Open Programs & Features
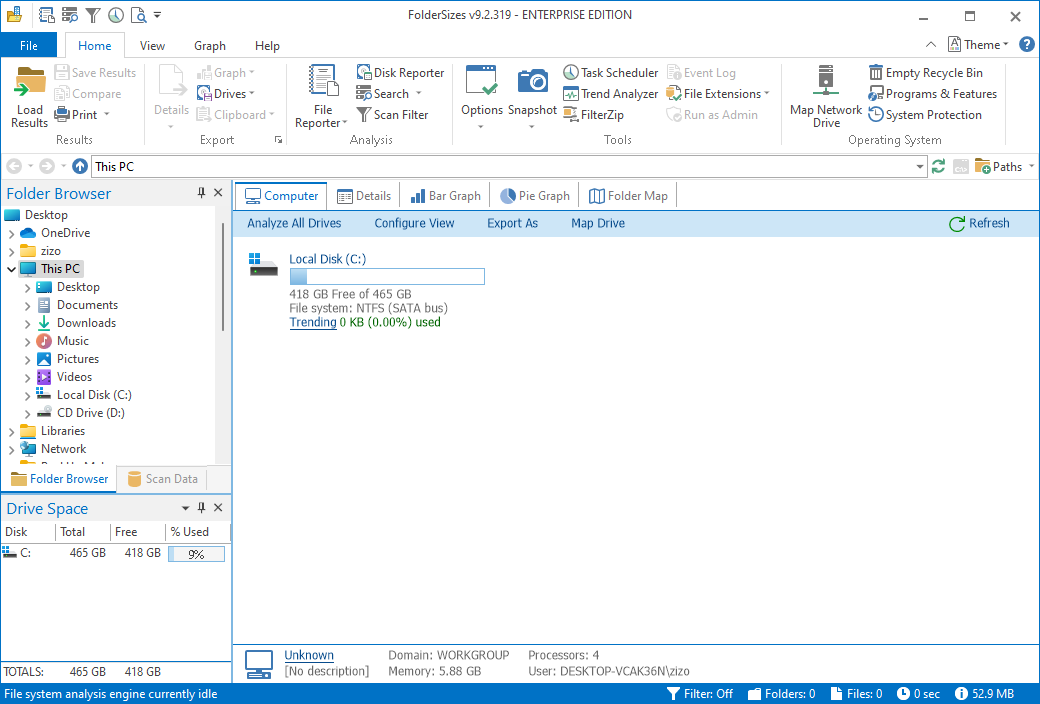The image size is (1040, 704). click(x=933, y=94)
